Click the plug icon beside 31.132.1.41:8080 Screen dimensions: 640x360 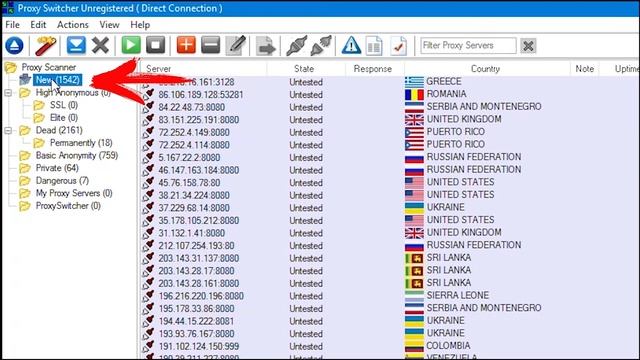pos(148,233)
